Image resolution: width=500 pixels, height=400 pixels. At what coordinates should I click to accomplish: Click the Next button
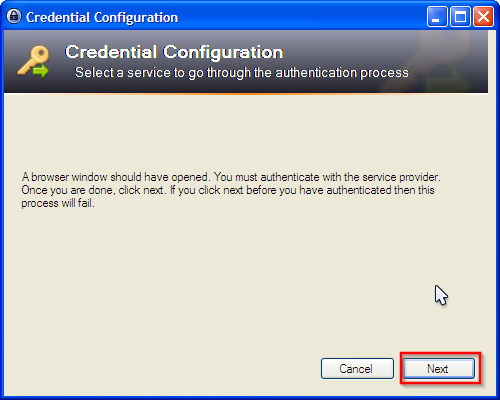438,368
